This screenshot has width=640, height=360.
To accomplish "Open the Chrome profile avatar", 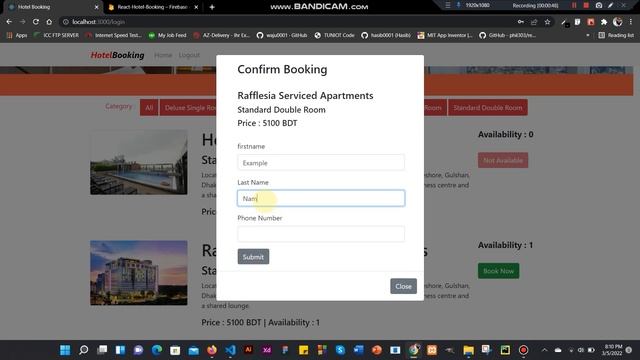I will (x=618, y=22).
